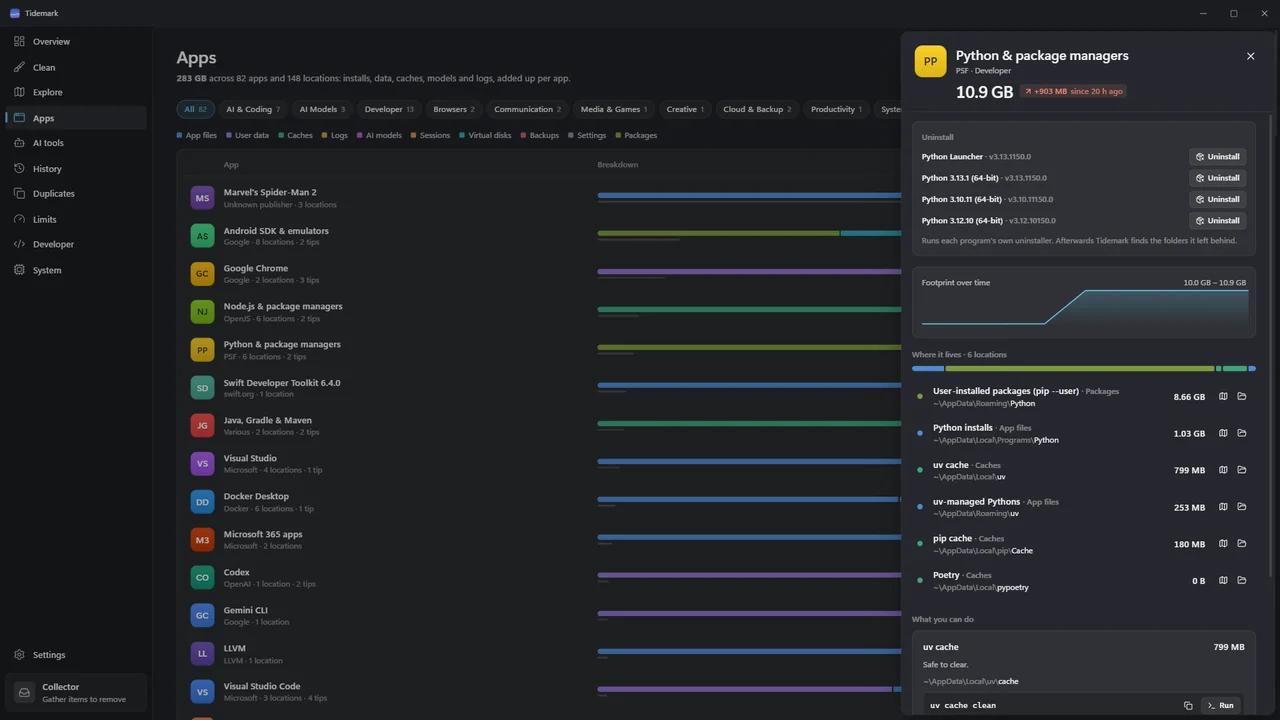Open the Poetry cache folder
The height and width of the screenshot is (720, 1280).
[1242, 580]
